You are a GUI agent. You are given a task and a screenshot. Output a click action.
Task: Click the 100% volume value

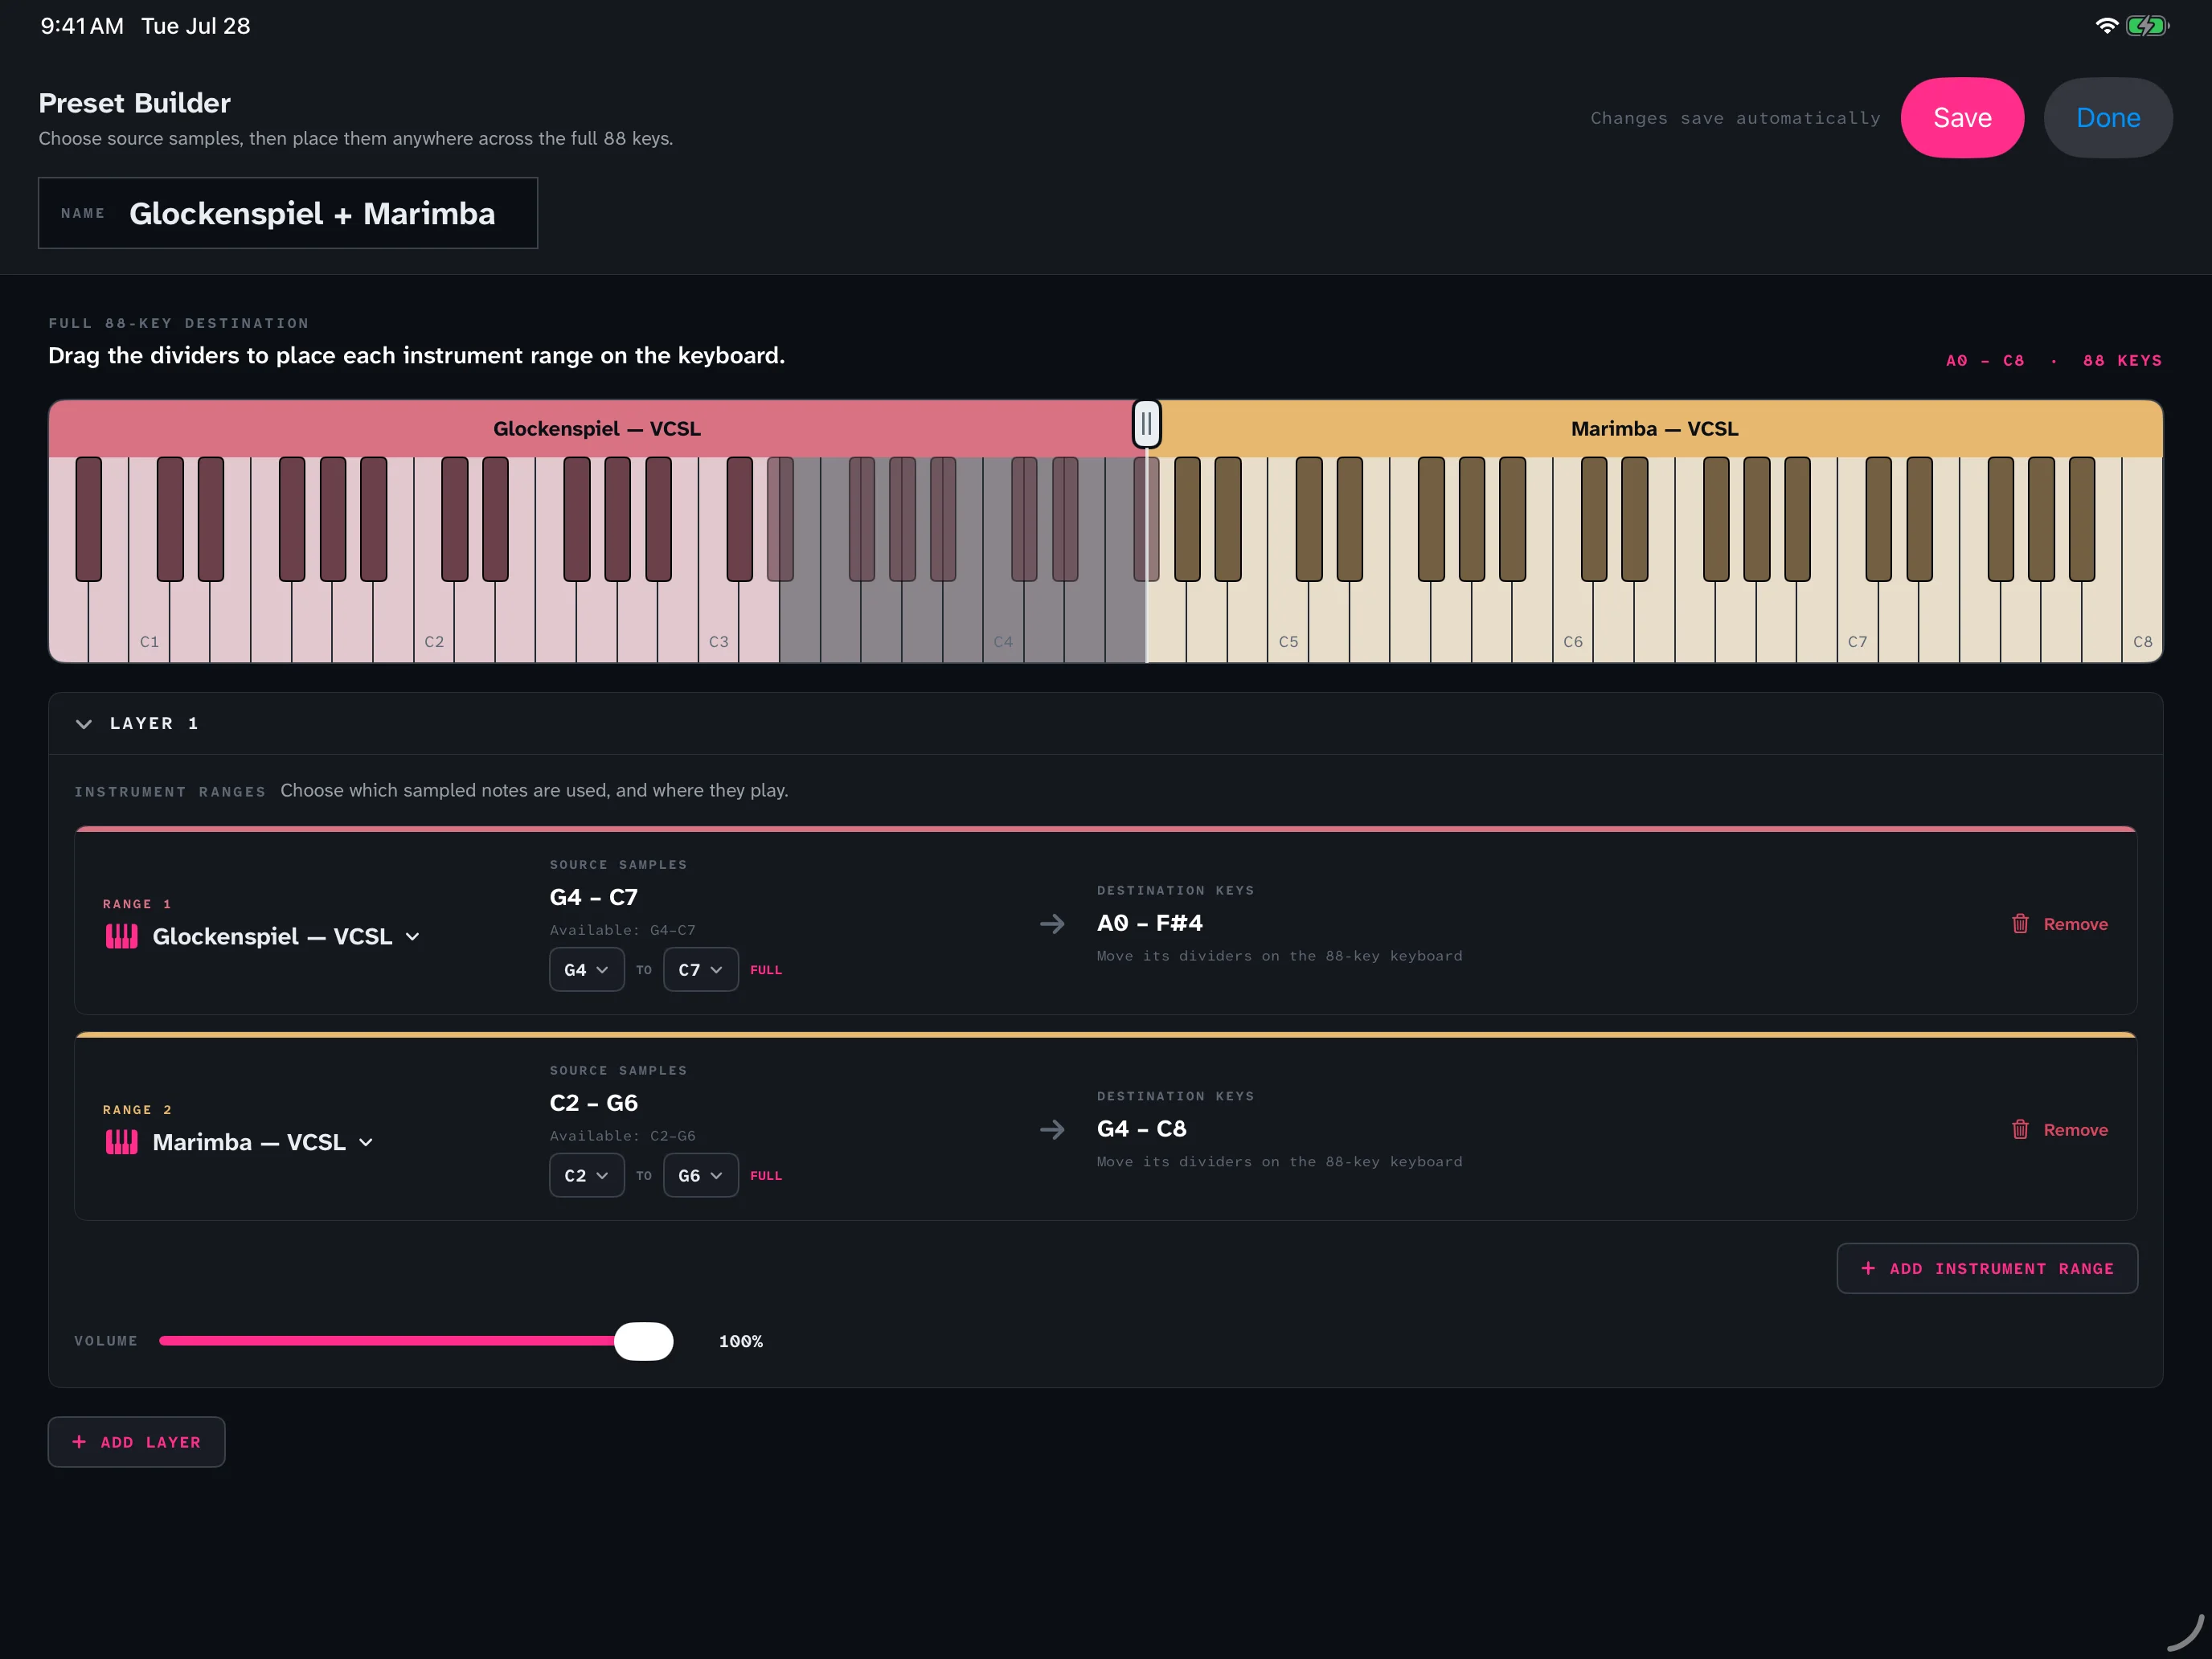(740, 1341)
